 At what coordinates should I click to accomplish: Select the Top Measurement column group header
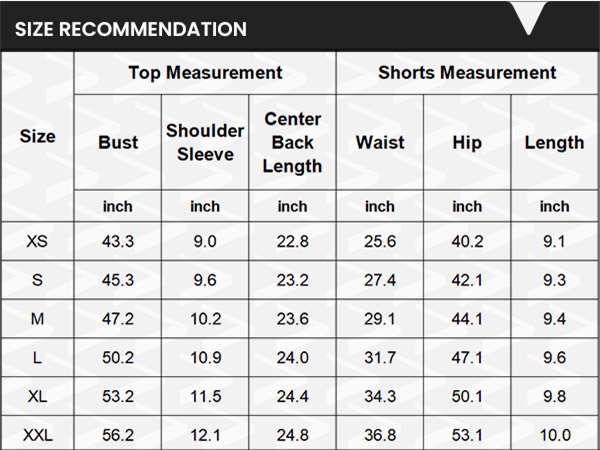click(205, 73)
